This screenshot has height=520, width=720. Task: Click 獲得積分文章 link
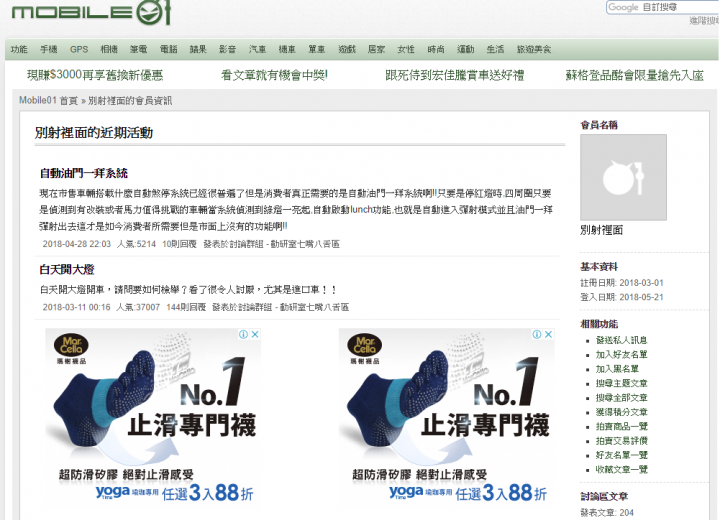(621, 412)
